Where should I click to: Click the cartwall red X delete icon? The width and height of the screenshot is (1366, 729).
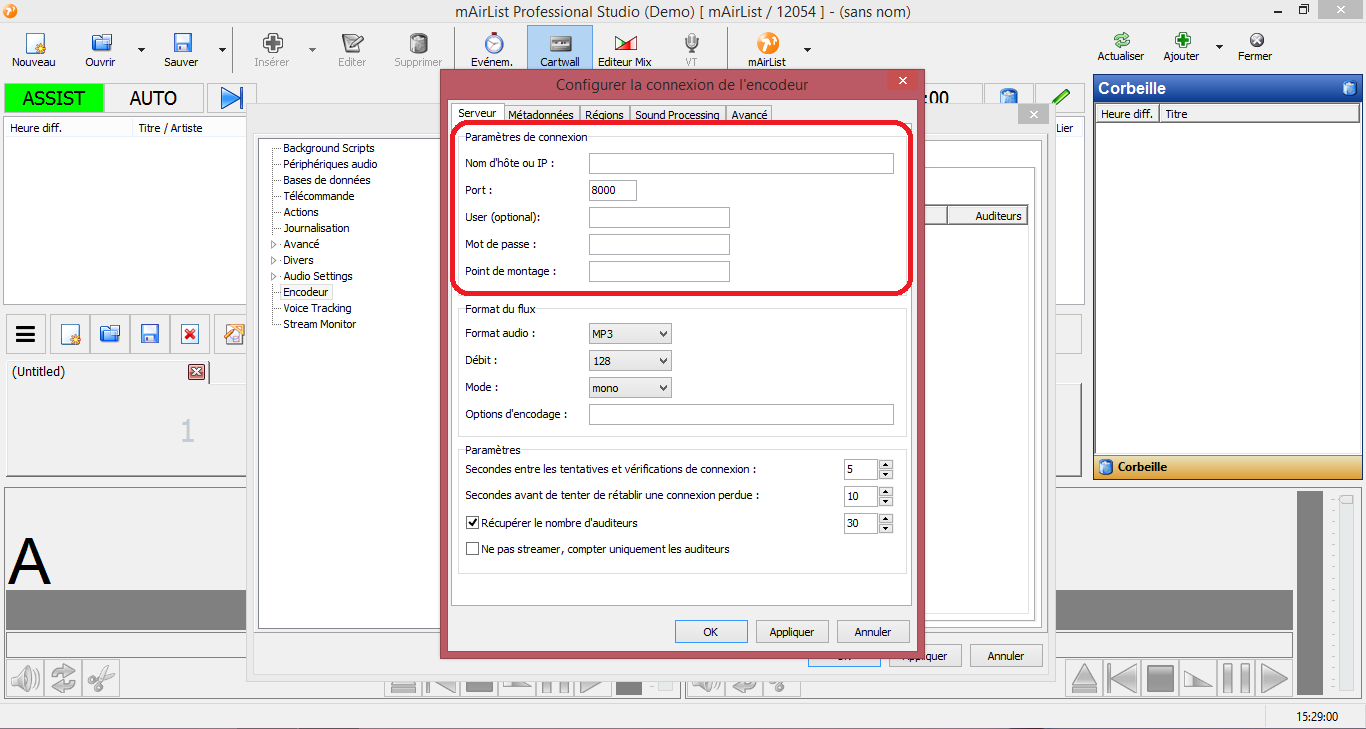[x=189, y=334]
